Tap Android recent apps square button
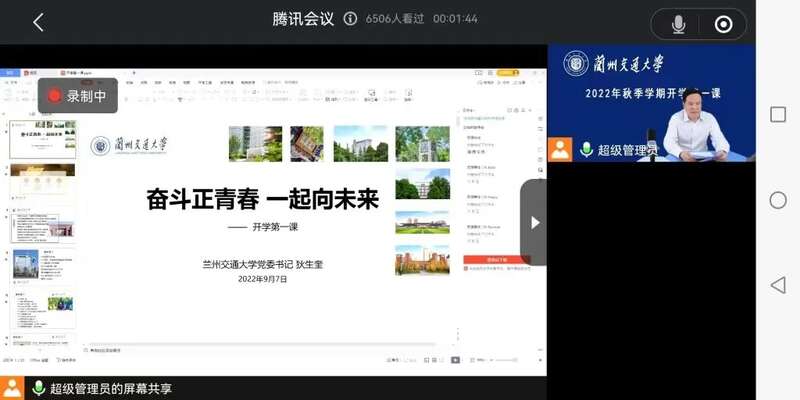 778,114
